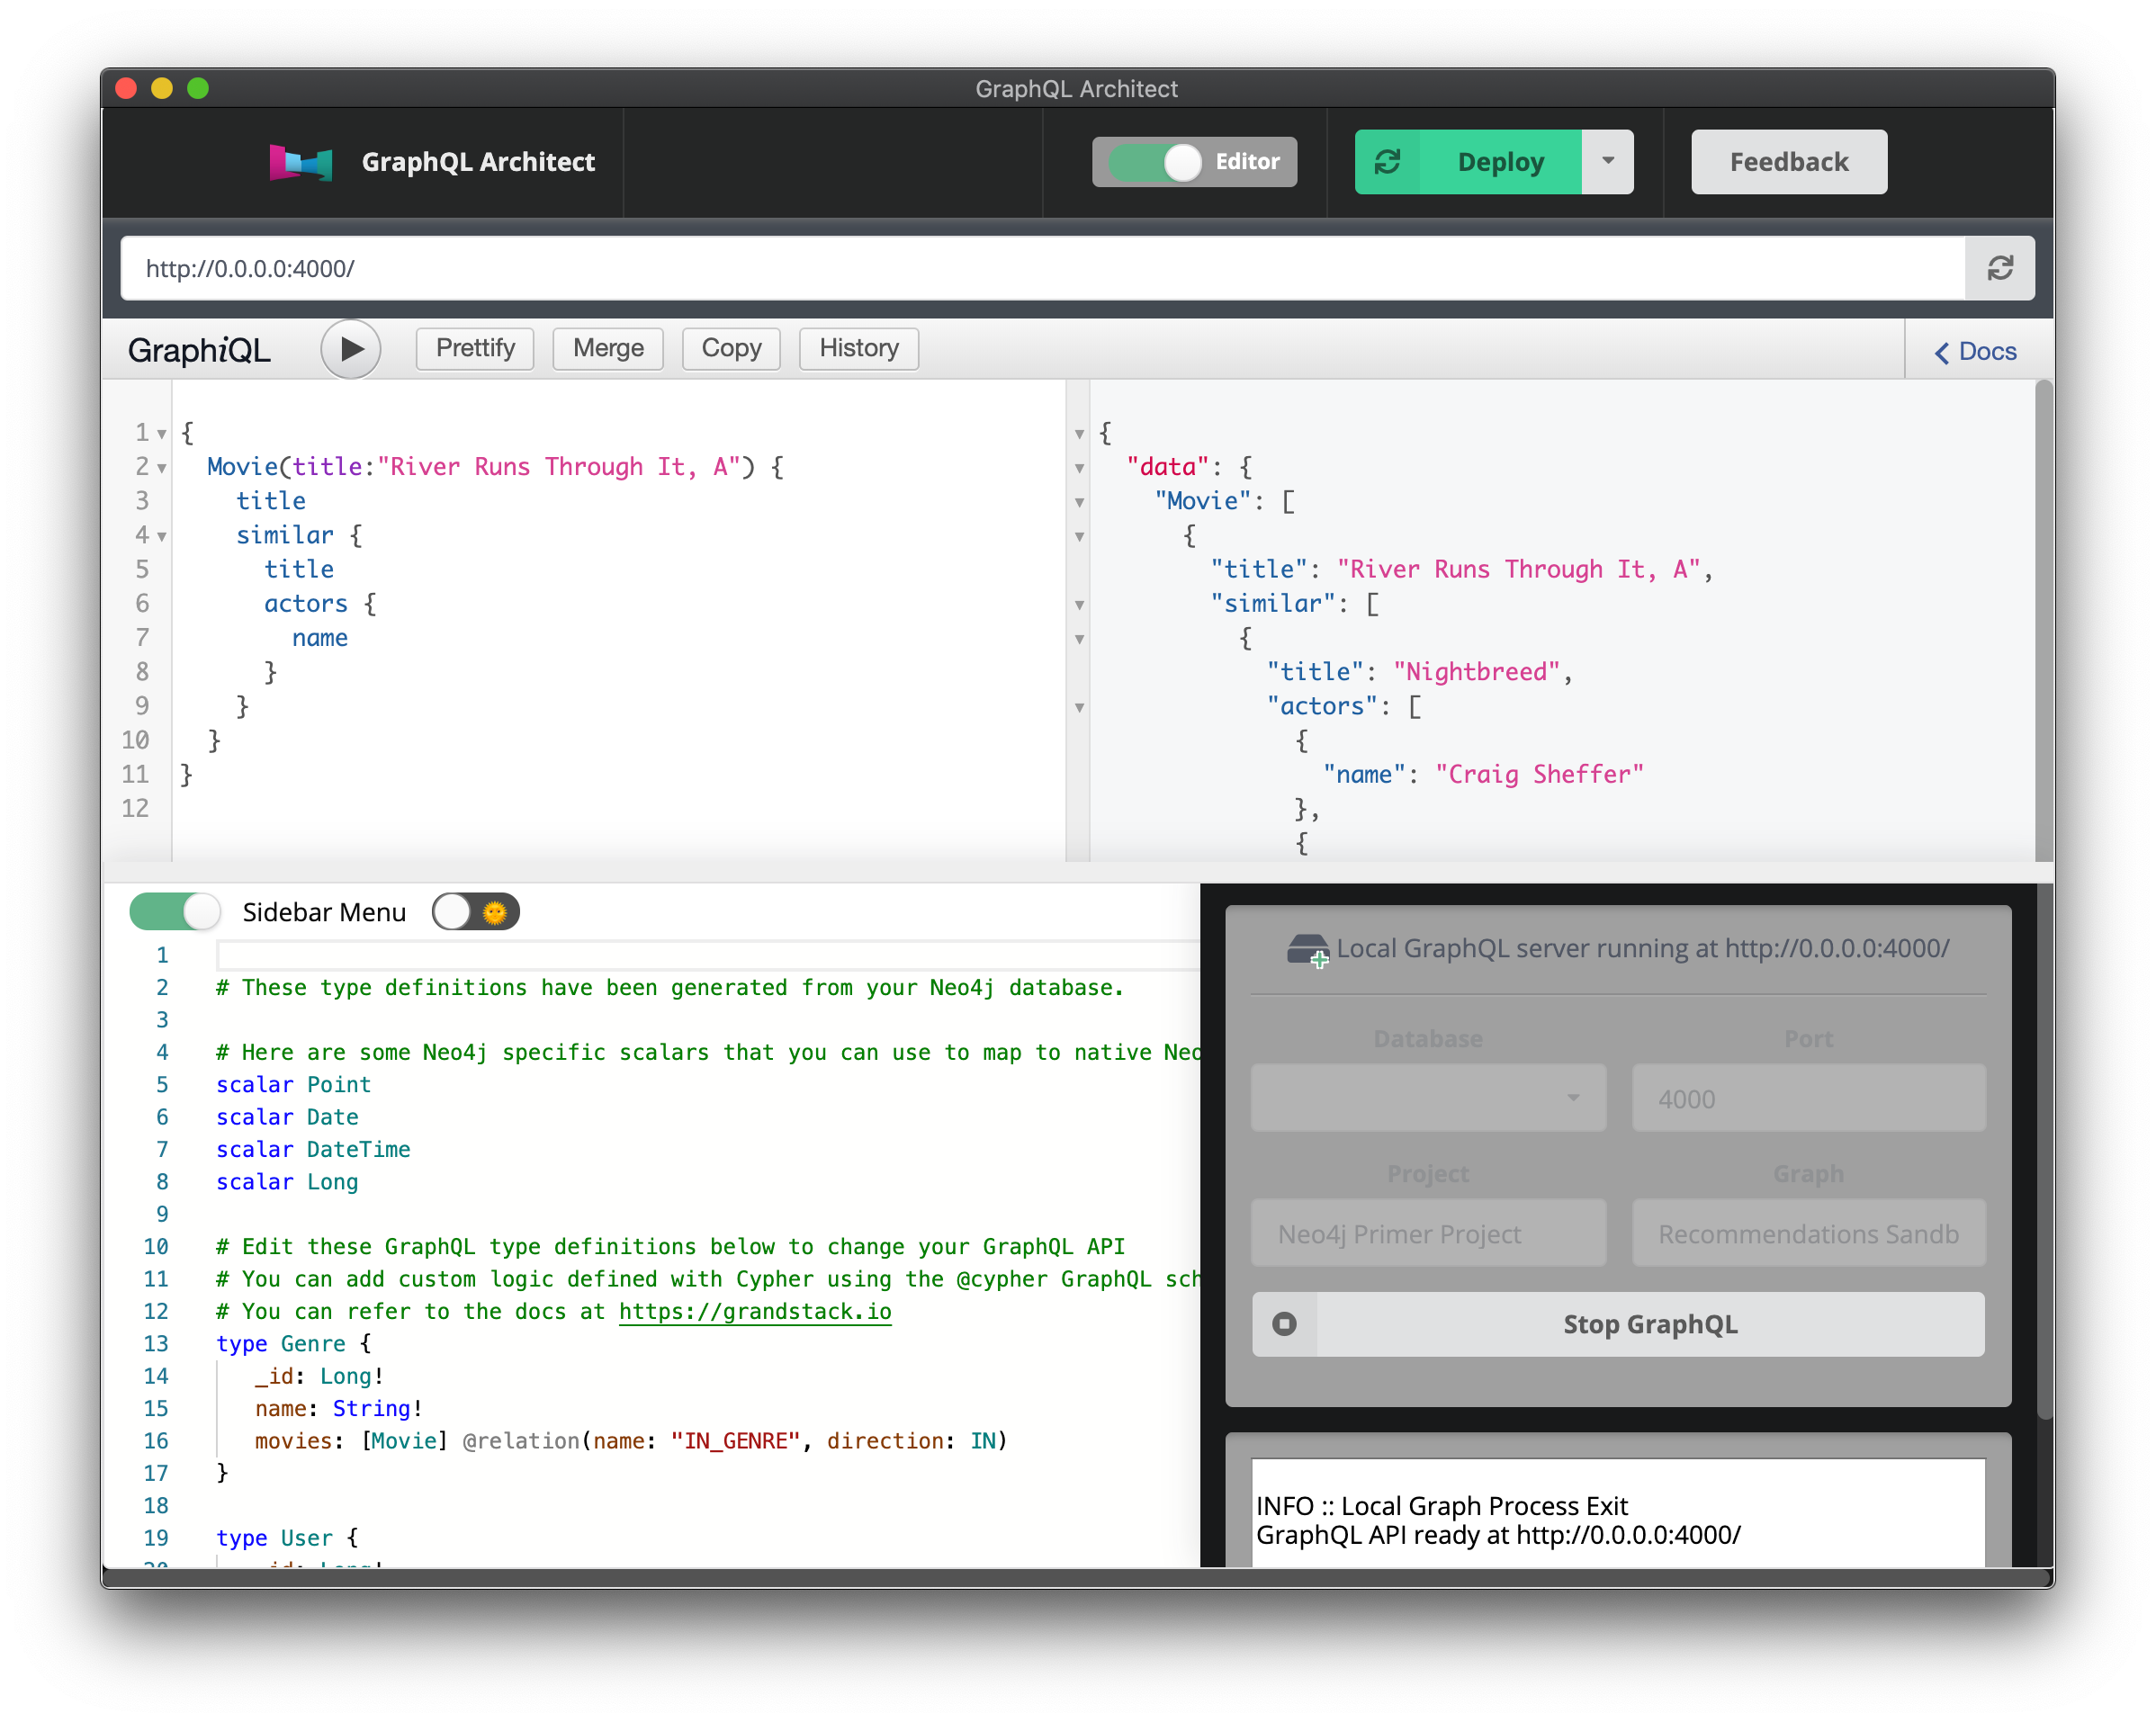Open the Docs panel
Screen dimensions: 2156x1722
tap(1987, 352)
